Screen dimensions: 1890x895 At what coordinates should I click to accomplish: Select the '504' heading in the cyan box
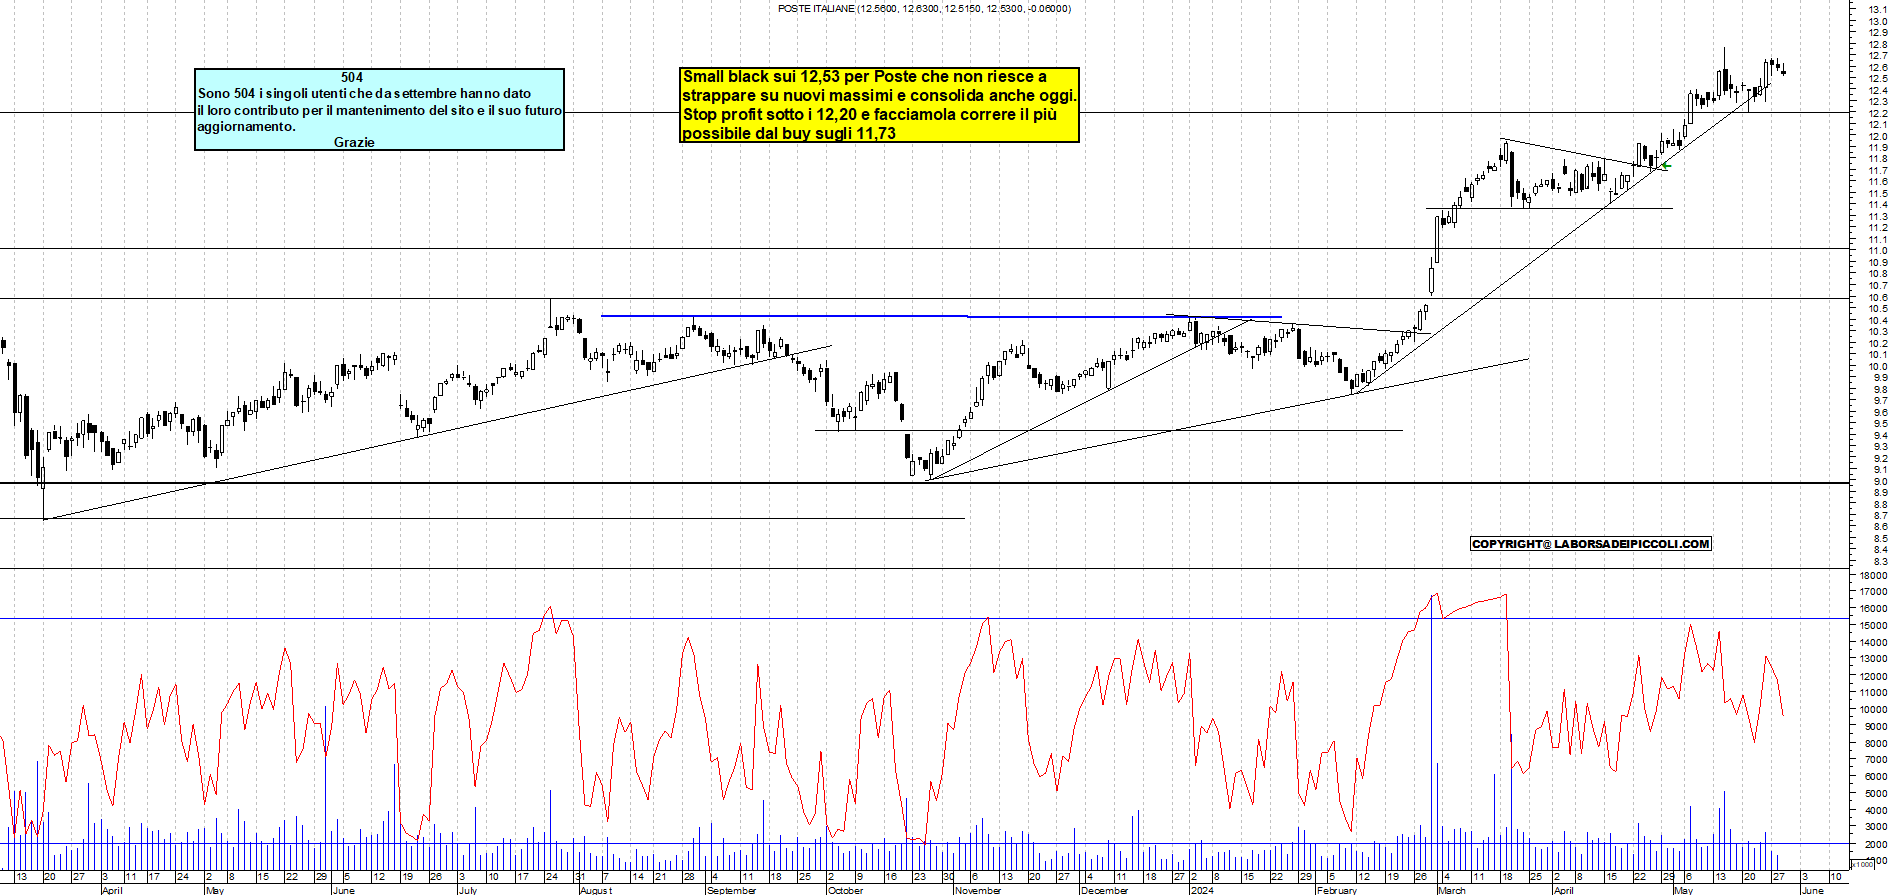(x=352, y=78)
